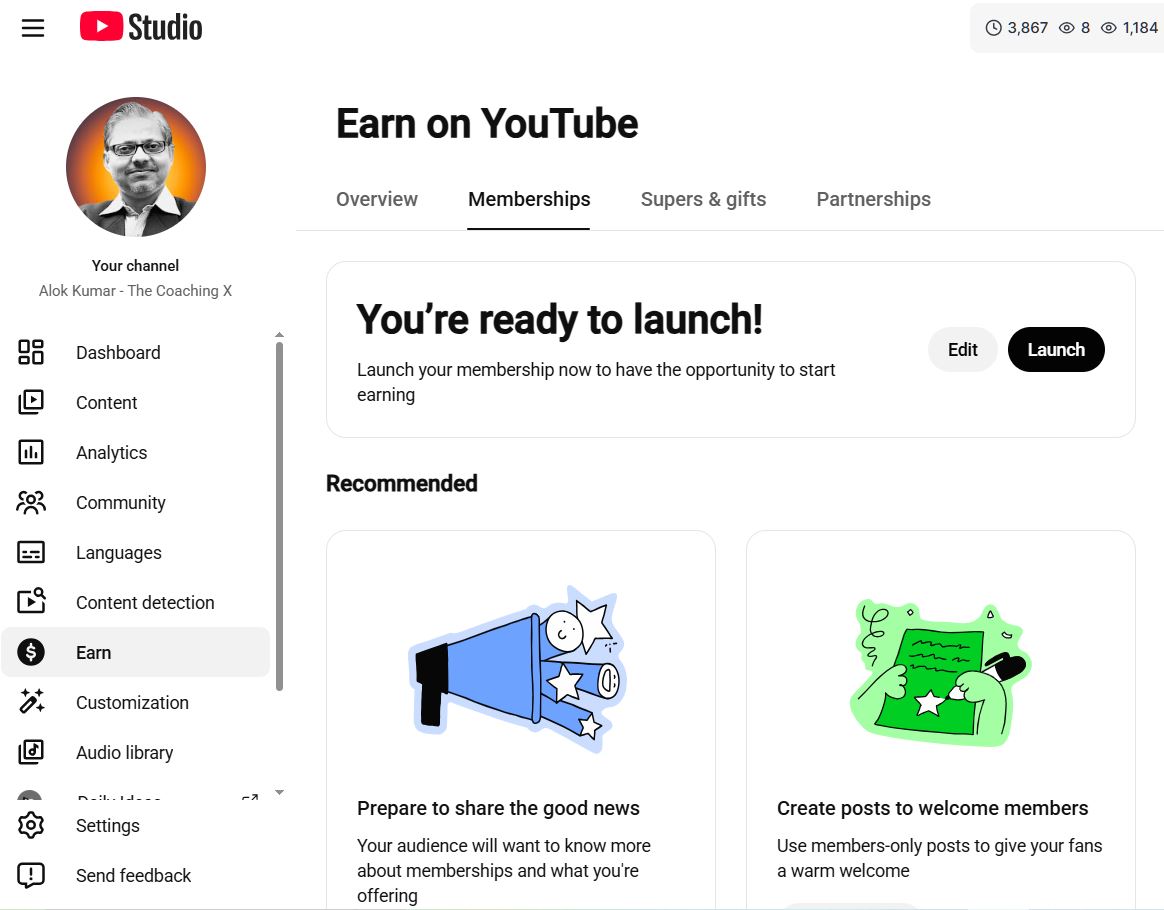This screenshot has width=1164, height=910.
Task: Open the hamburger navigation menu
Action: [33, 28]
